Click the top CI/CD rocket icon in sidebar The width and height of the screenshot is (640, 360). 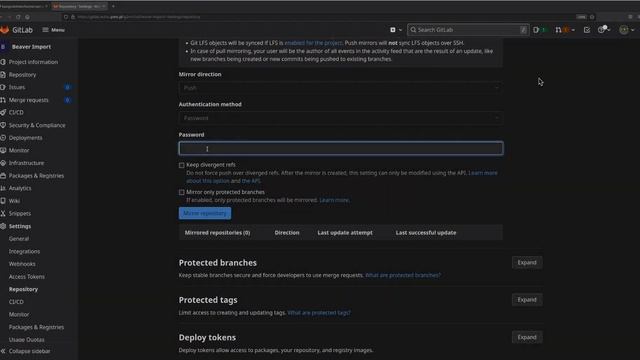click(3, 113)
